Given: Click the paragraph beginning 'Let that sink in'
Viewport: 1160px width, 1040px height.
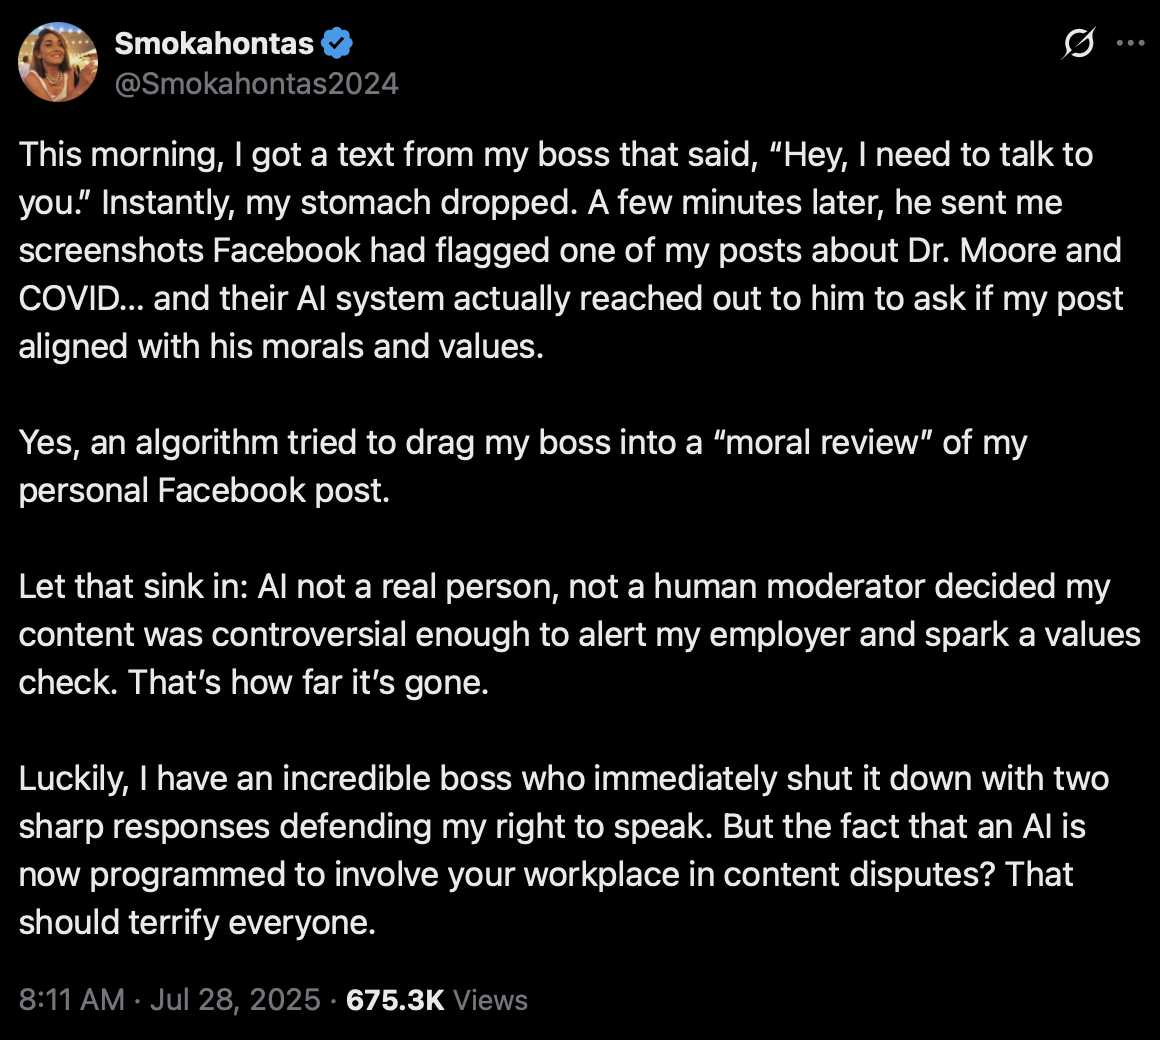Looking at the screenshot, I should pos(579,634).
